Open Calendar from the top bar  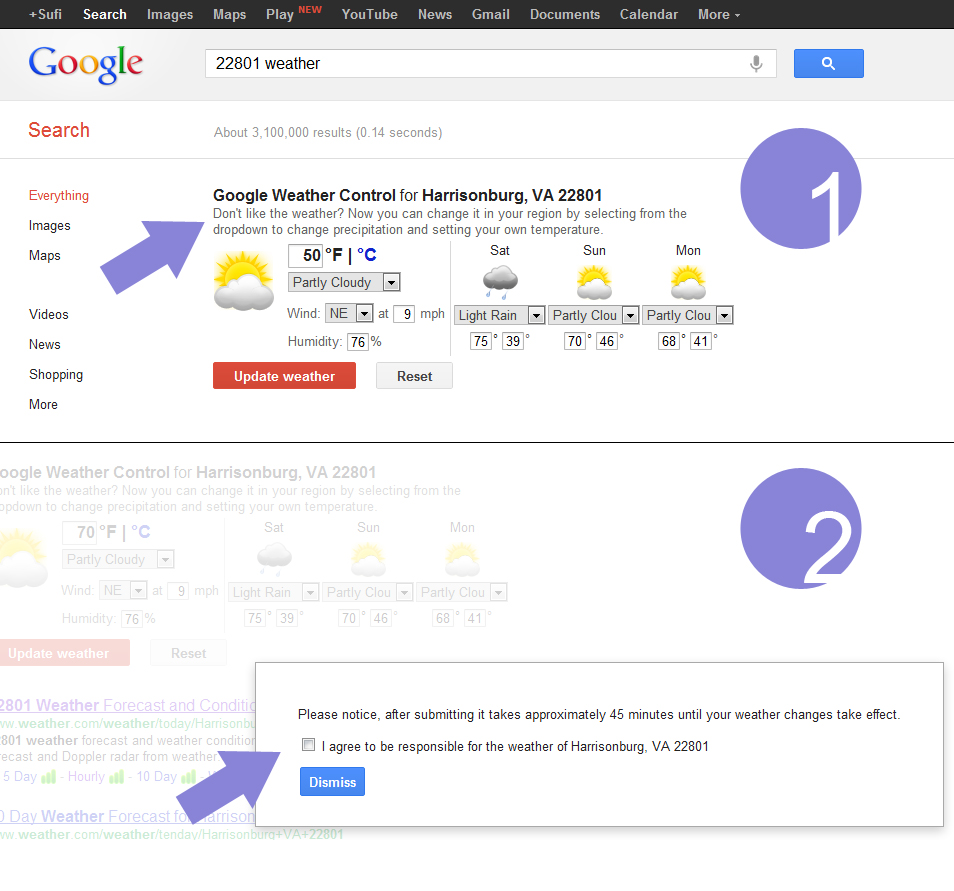[x=649, y=14]
